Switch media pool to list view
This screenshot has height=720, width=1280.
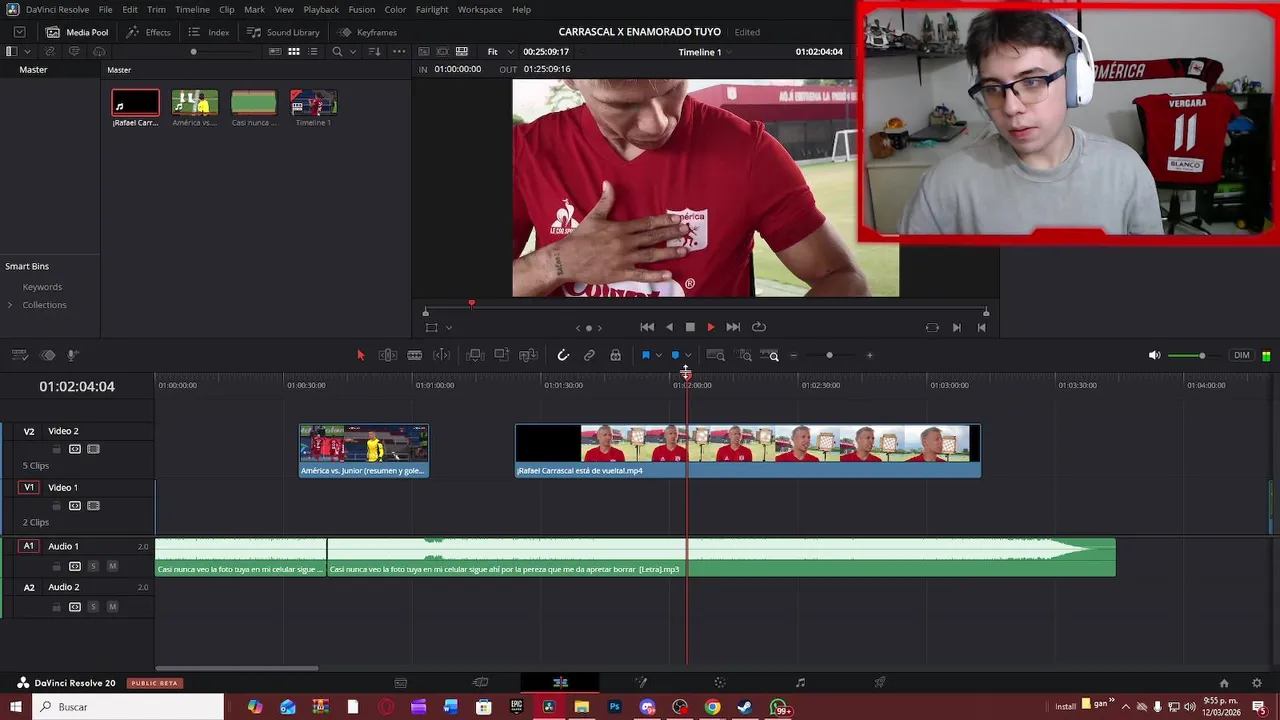(x=313, y=51)
